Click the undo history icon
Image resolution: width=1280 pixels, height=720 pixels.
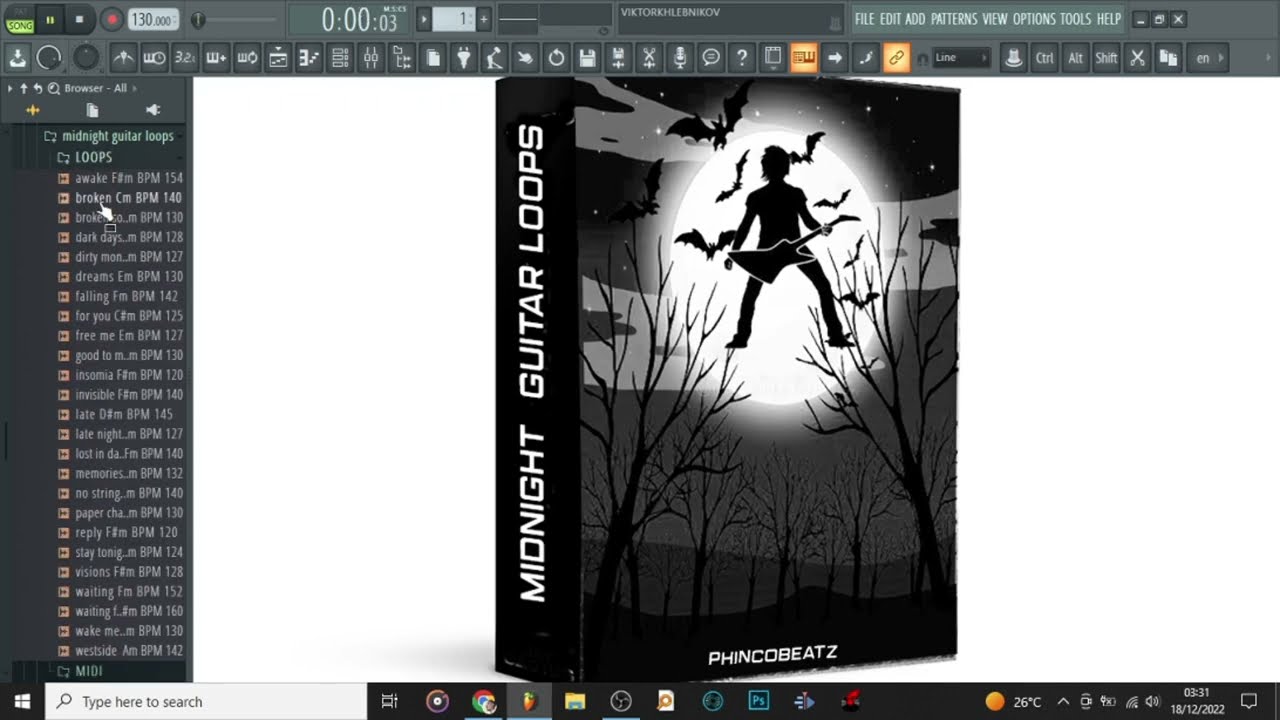(556, 58)
